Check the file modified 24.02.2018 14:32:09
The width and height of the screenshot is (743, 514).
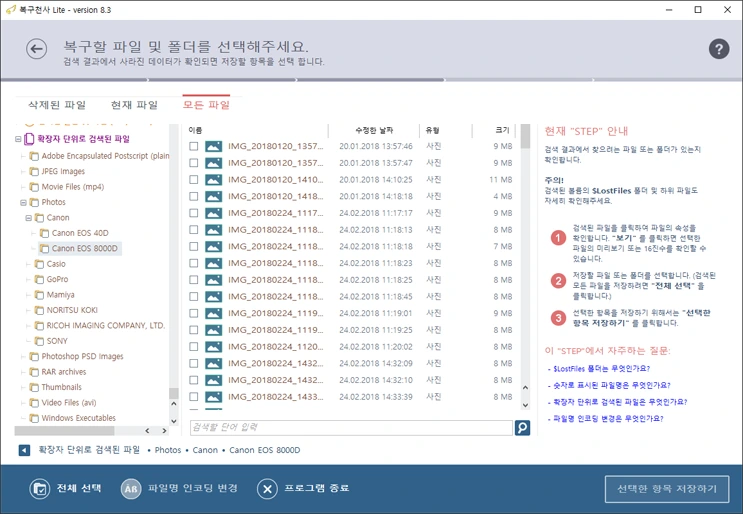click(194, 363)
